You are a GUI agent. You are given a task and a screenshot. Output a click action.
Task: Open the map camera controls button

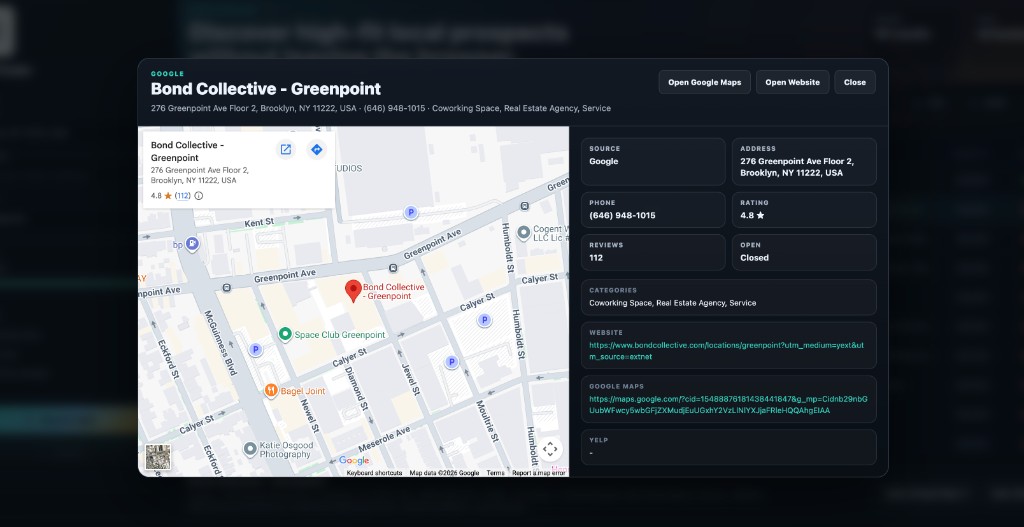click(550, 449)
